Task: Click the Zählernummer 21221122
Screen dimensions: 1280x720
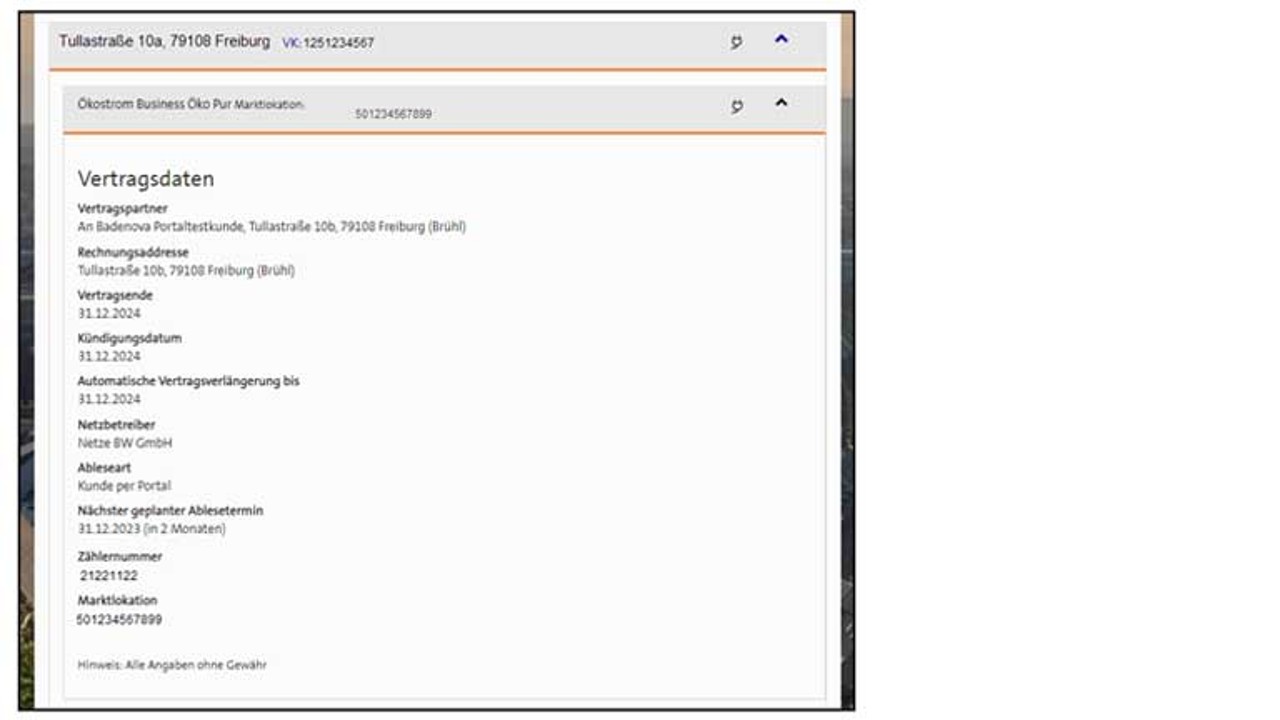Action: point(109,576)
